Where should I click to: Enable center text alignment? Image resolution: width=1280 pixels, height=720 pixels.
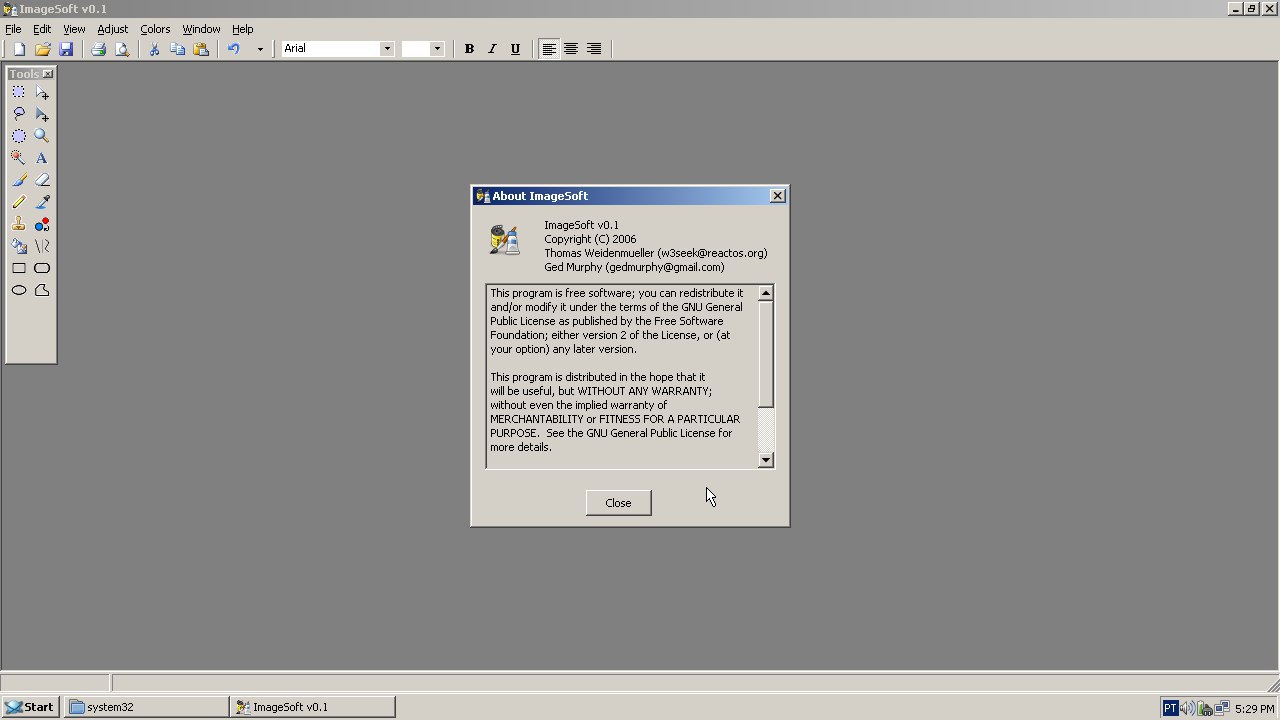571,49
